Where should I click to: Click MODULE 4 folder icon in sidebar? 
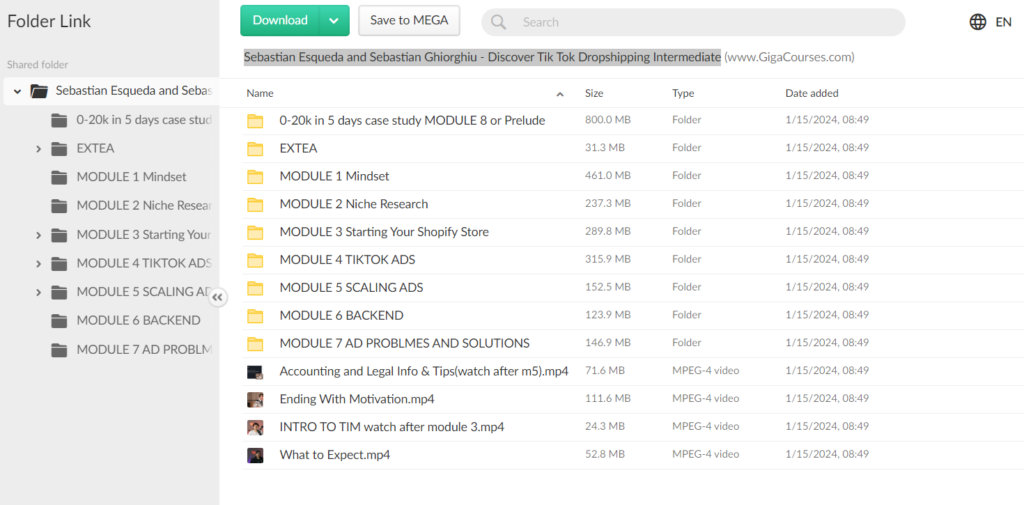pos(59,263)
